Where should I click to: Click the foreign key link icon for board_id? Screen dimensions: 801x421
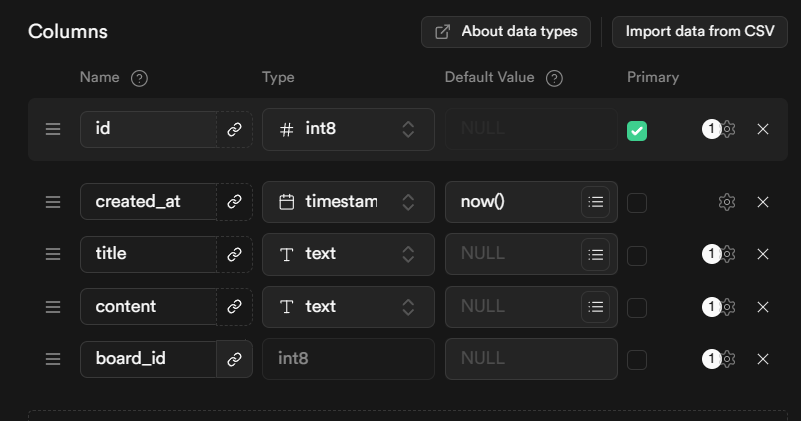pyautogui.click(x=234, y=359)
